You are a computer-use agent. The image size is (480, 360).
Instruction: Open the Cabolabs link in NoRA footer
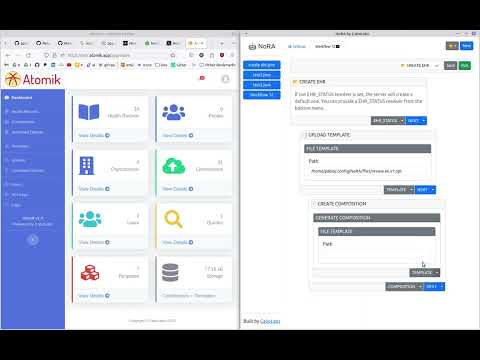[x=270, y=321]
